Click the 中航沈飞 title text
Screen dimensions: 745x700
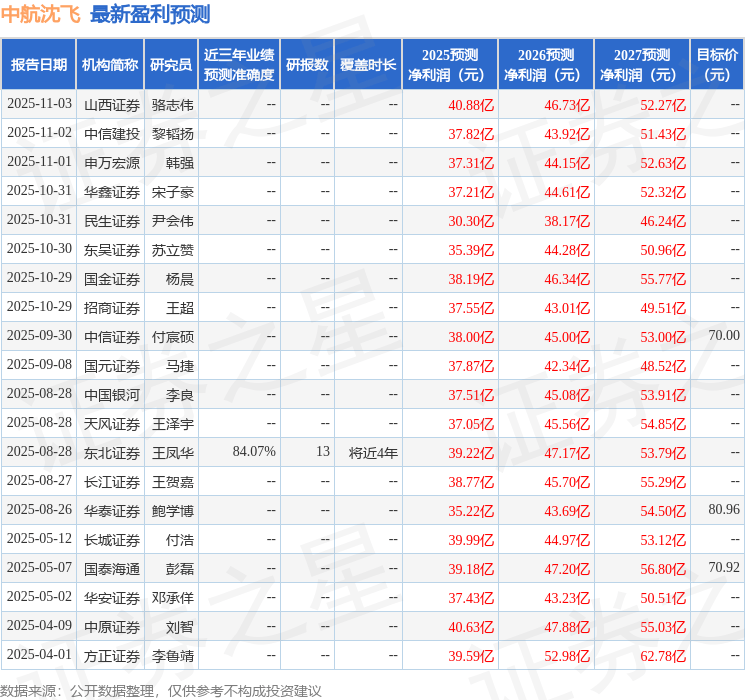[41, 14]
